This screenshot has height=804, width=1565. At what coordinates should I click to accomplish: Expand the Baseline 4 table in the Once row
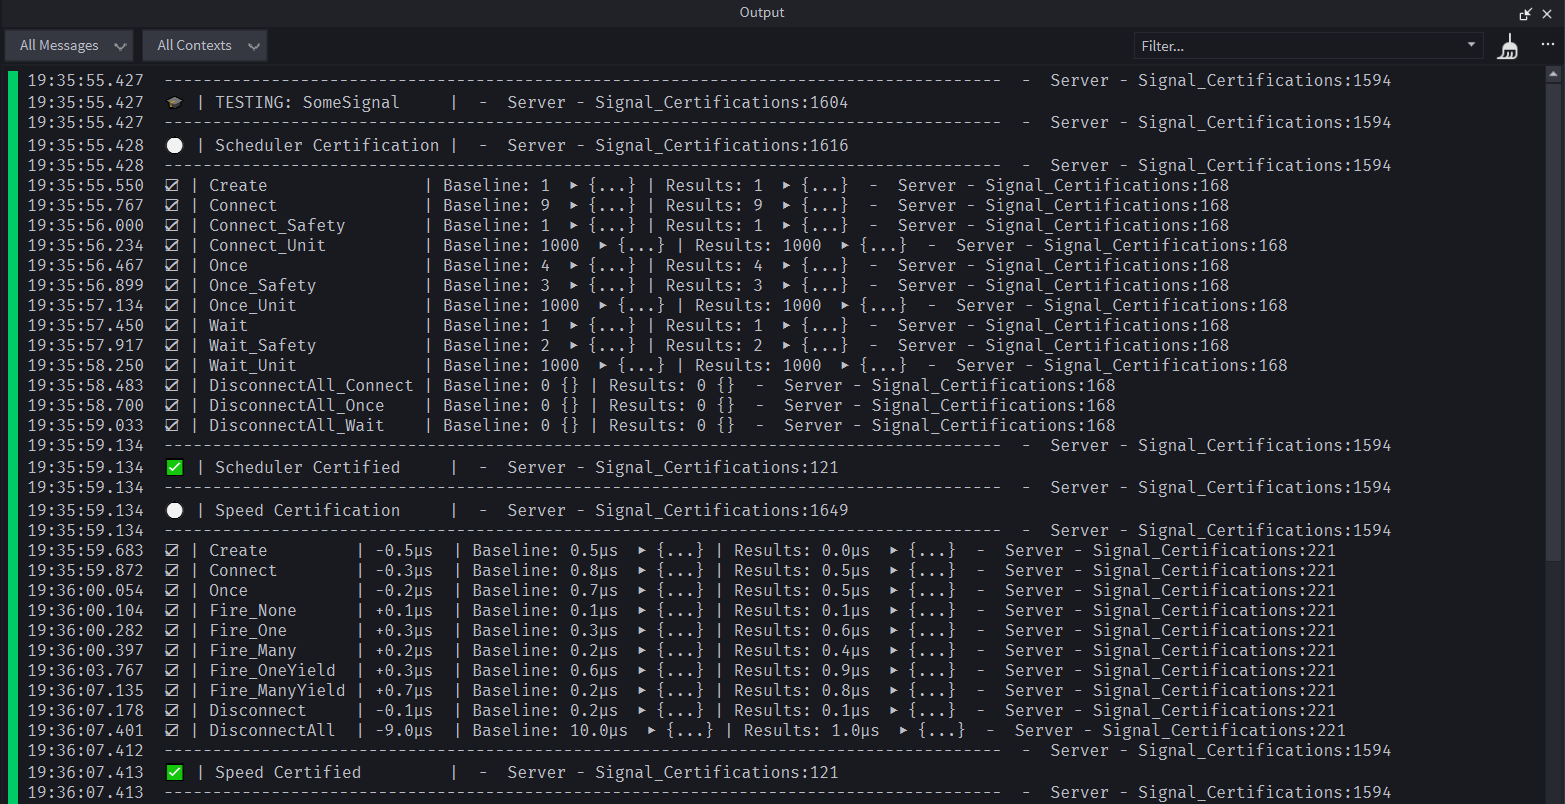click(x=574, y=266)
